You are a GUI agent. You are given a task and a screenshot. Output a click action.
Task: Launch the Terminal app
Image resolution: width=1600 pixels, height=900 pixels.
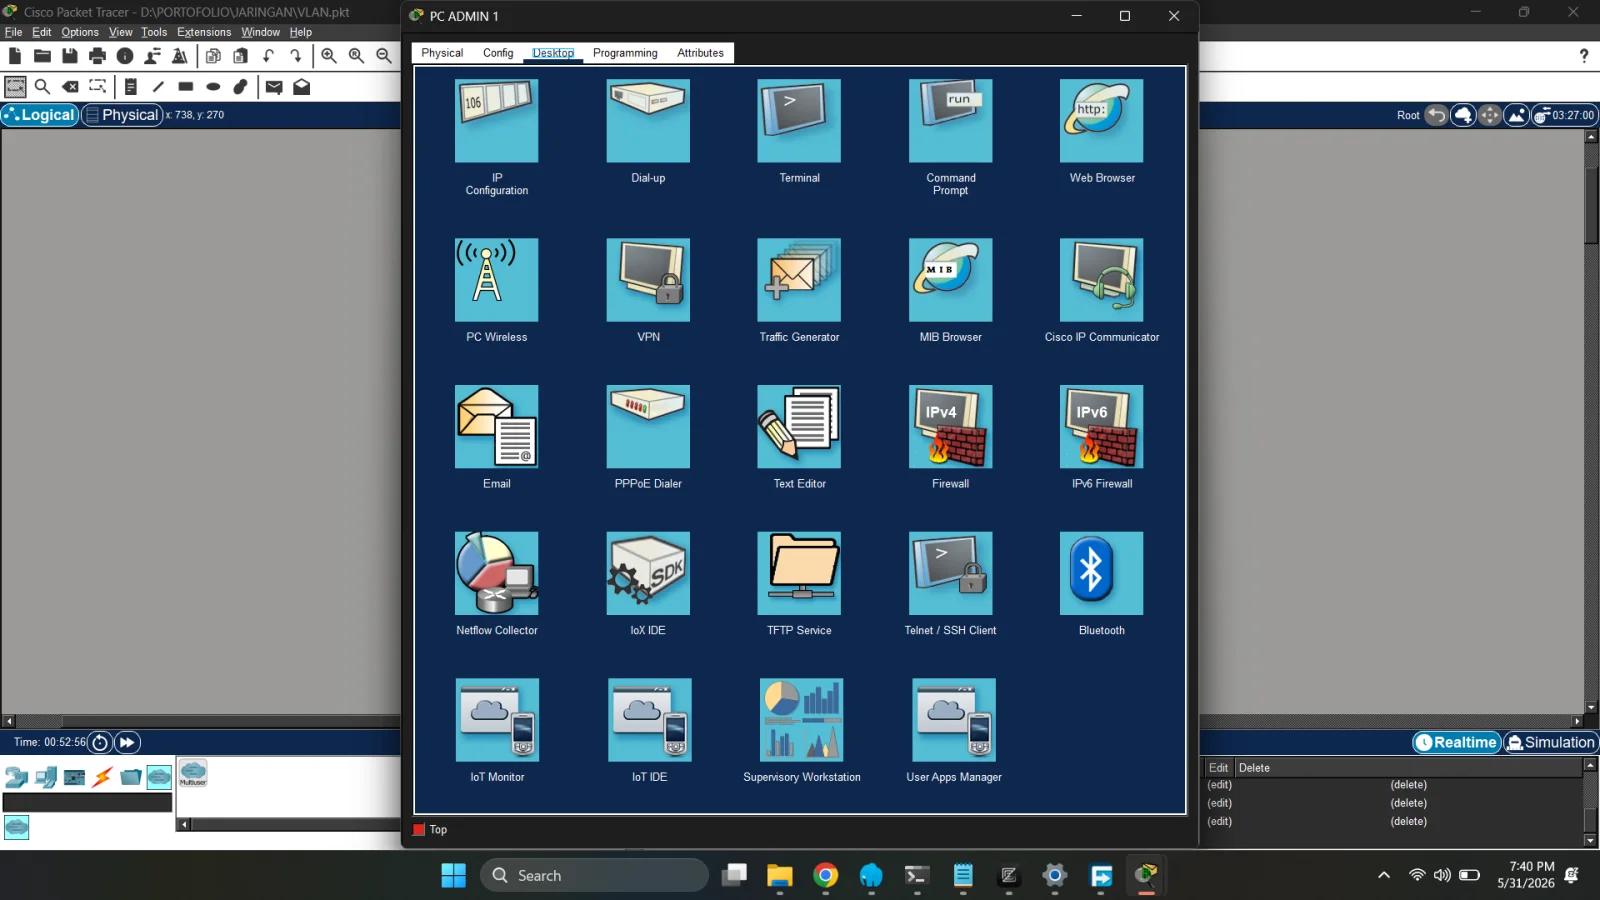(x=799, y=121)
